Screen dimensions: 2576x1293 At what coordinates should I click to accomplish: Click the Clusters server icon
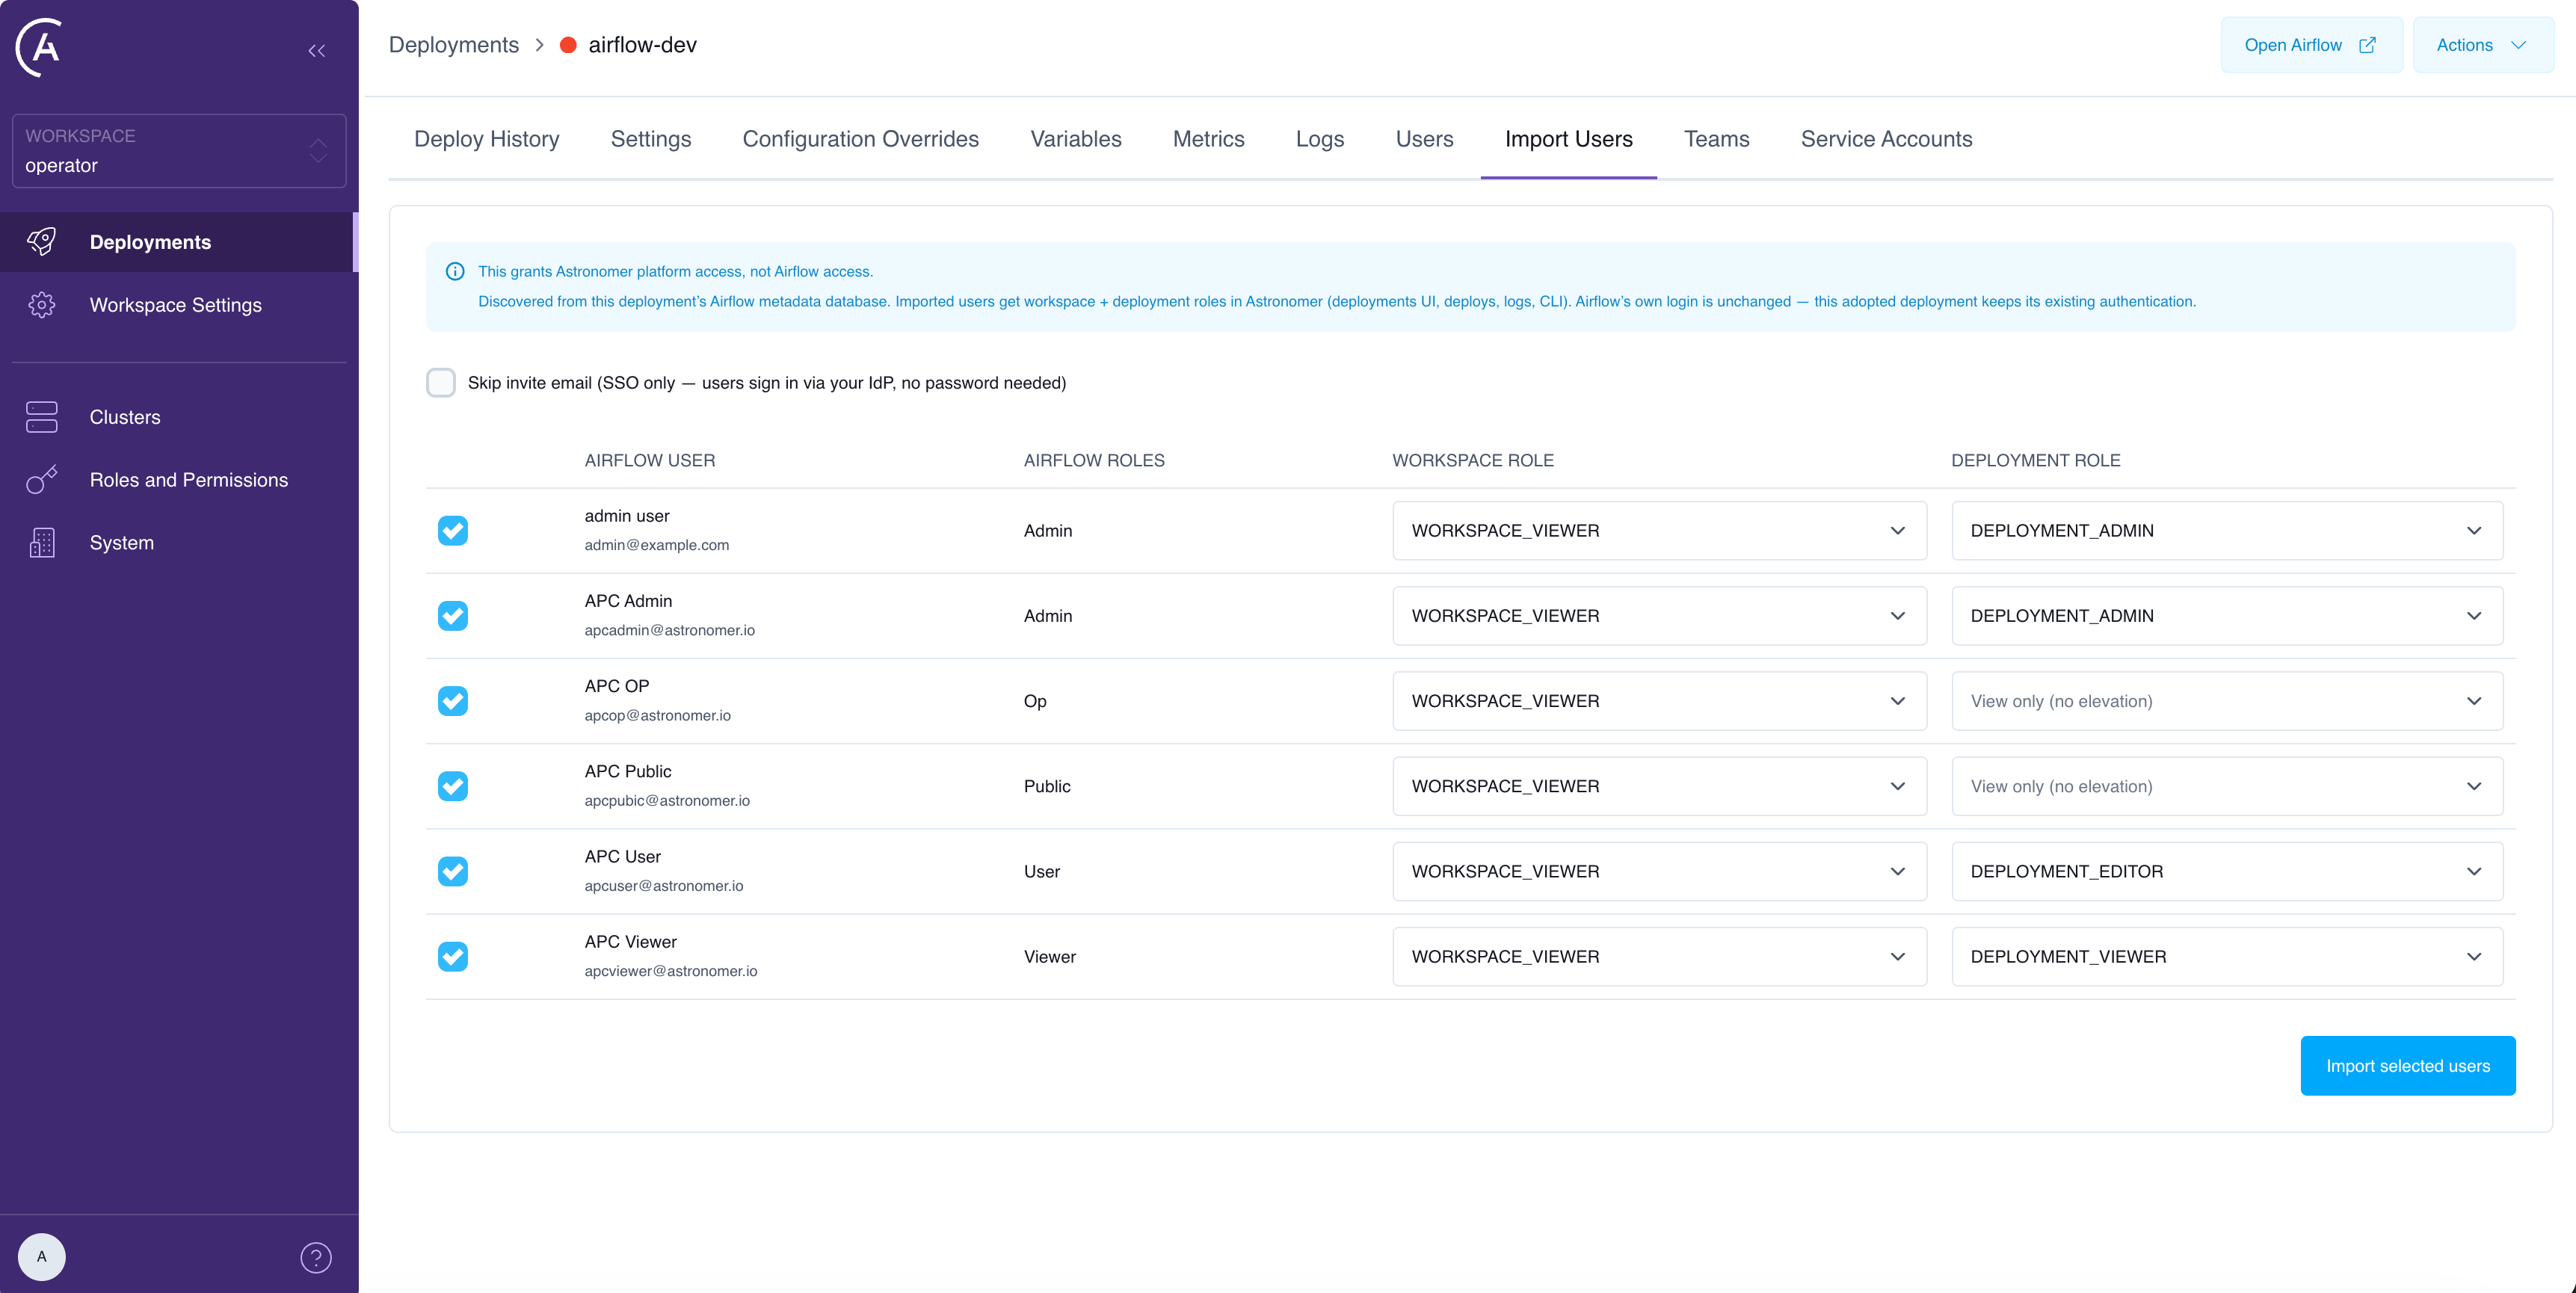pos(42,417)
